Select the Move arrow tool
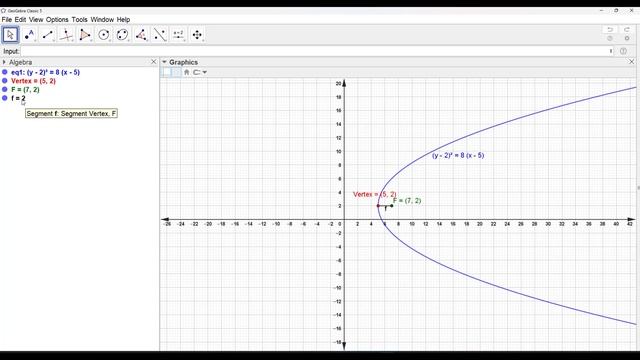 pos(11,35)
